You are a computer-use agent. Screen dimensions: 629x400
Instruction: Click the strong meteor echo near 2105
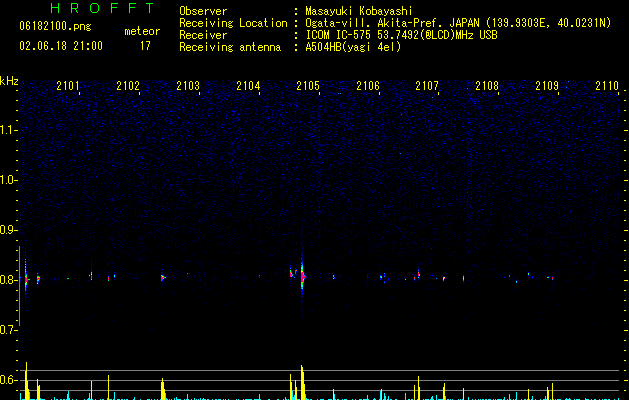[x=302, y=276]
